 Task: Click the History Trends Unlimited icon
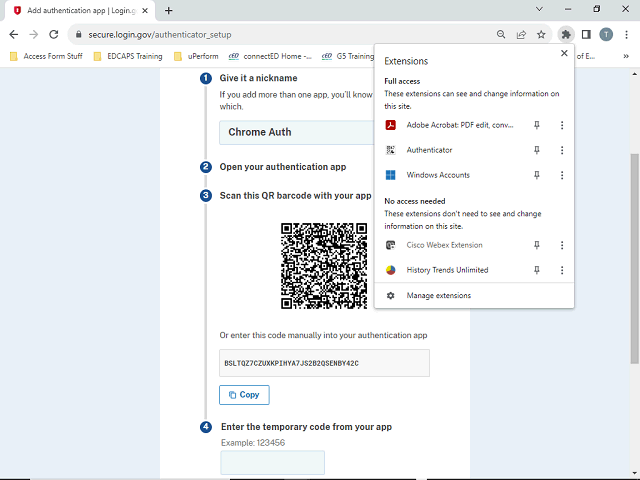(x=391, y=270)
